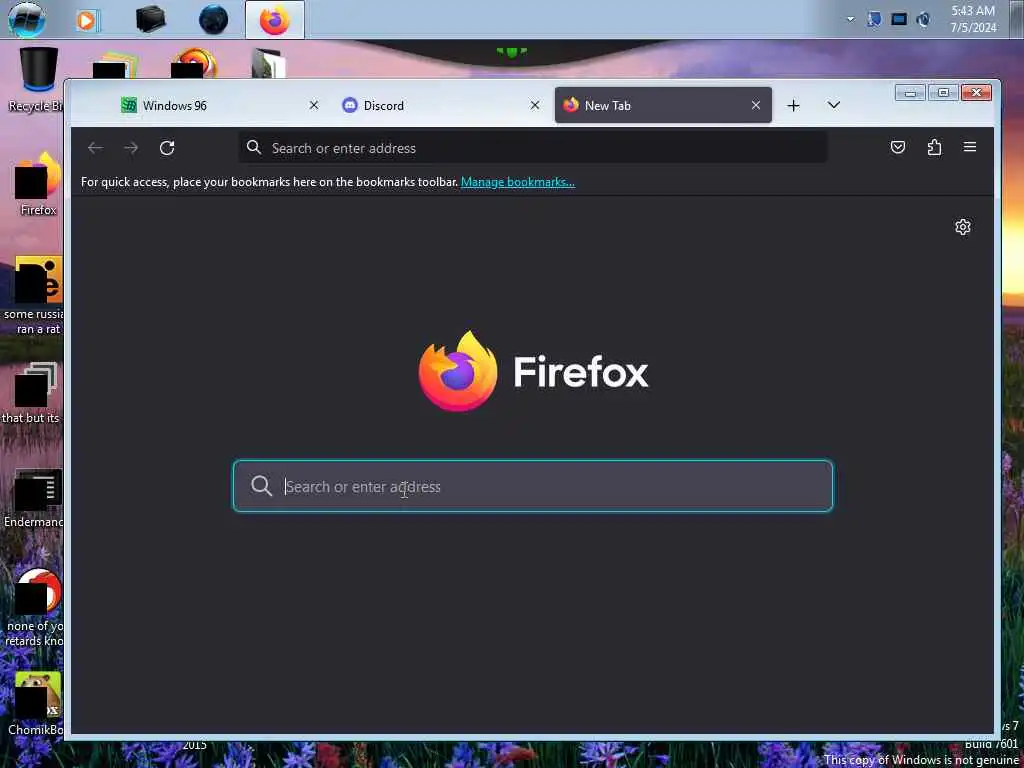Go back with the back arrow

[x=95, y=148]
